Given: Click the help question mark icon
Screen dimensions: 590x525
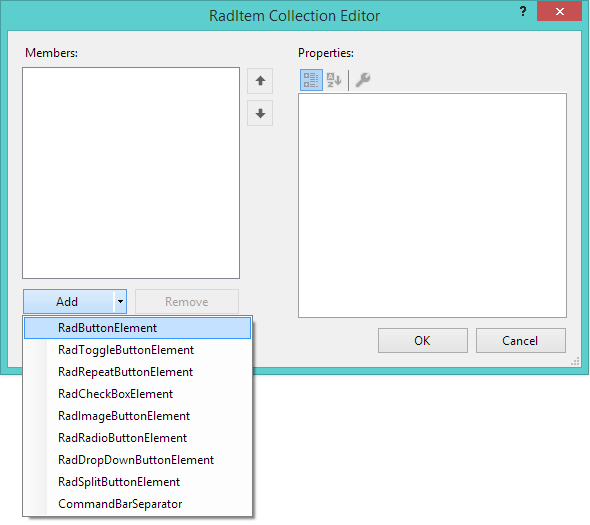Looking at the screenshot, I should pyautogui.click(x=523, y=12).
